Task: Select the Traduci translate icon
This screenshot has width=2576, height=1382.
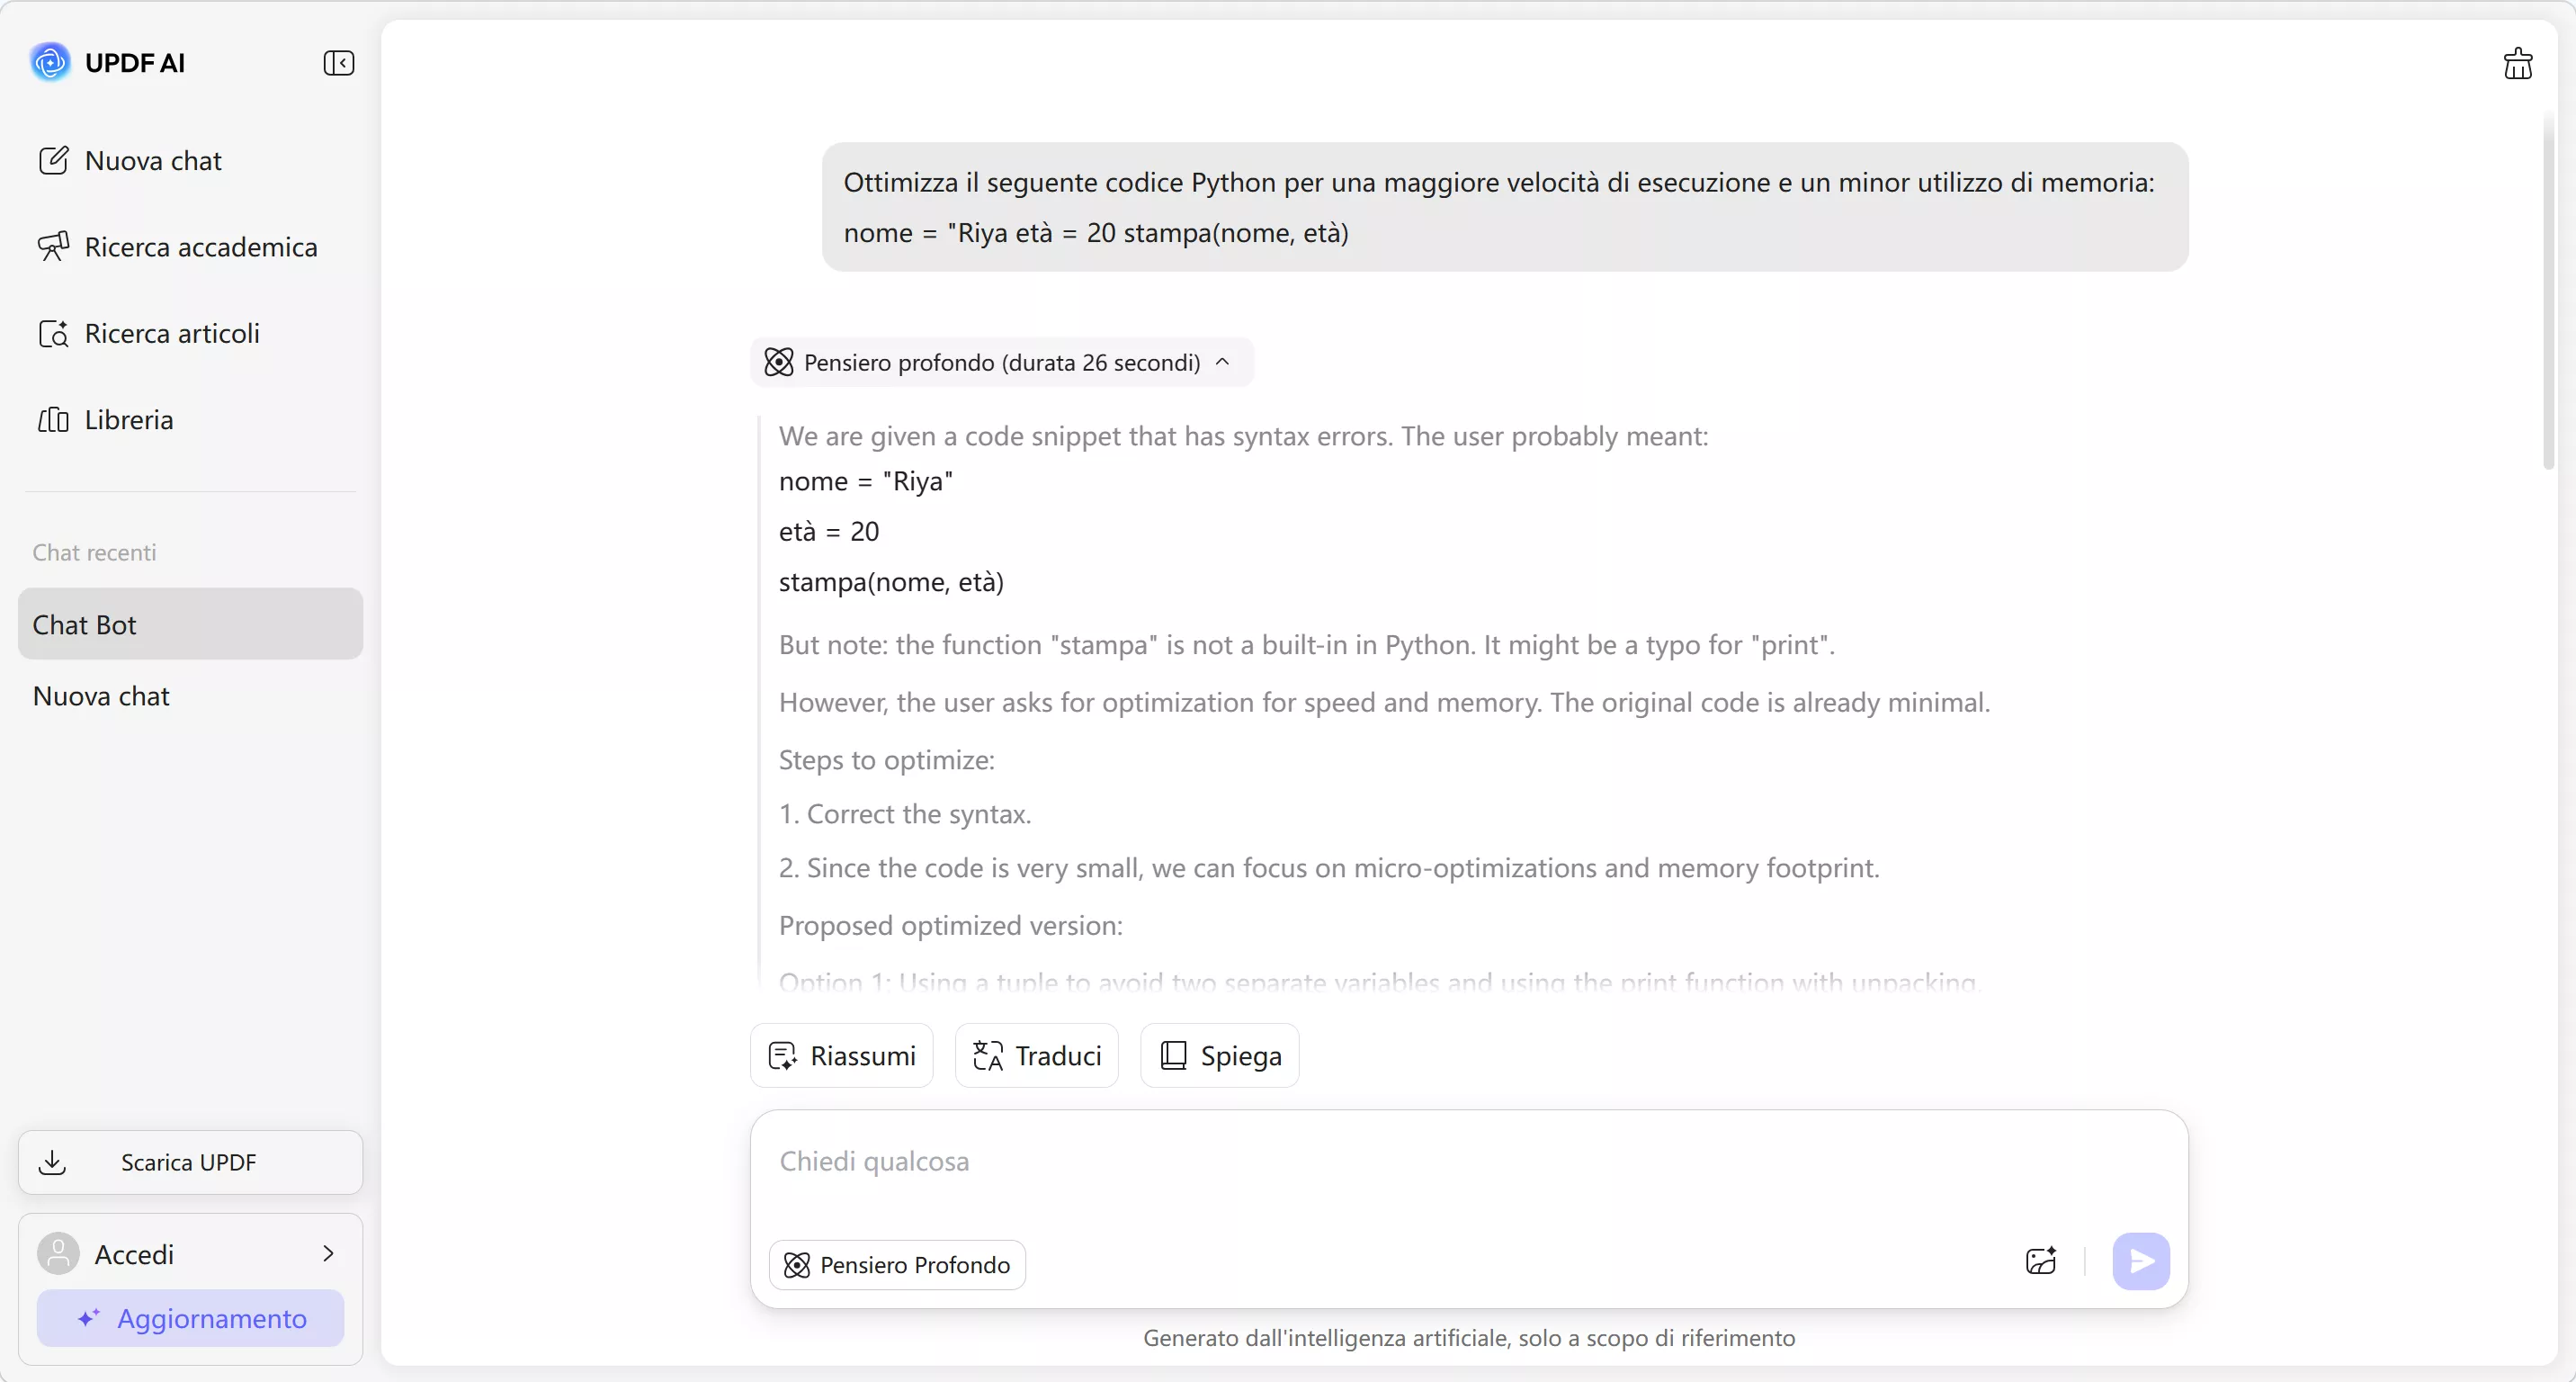Action: point(986,1055)
